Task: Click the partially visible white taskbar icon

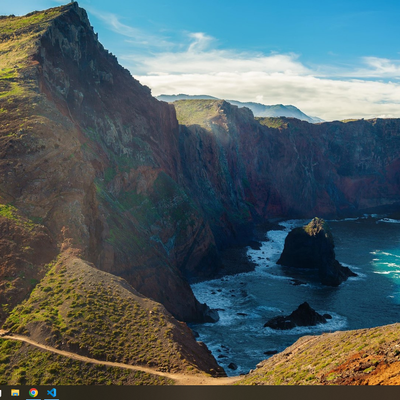Action: tap(1, 393)
